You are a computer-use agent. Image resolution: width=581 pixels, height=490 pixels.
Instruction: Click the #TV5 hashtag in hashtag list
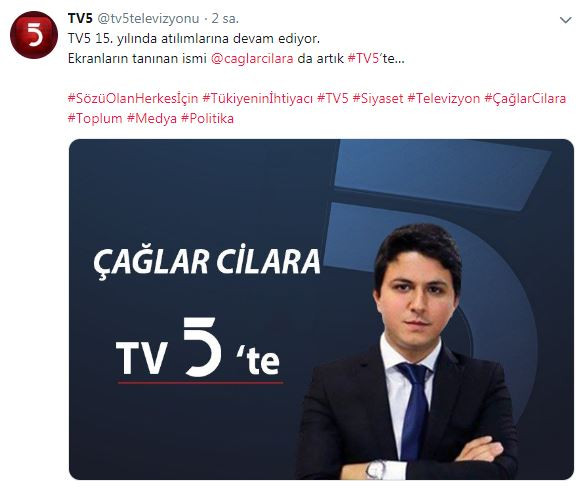333,98
